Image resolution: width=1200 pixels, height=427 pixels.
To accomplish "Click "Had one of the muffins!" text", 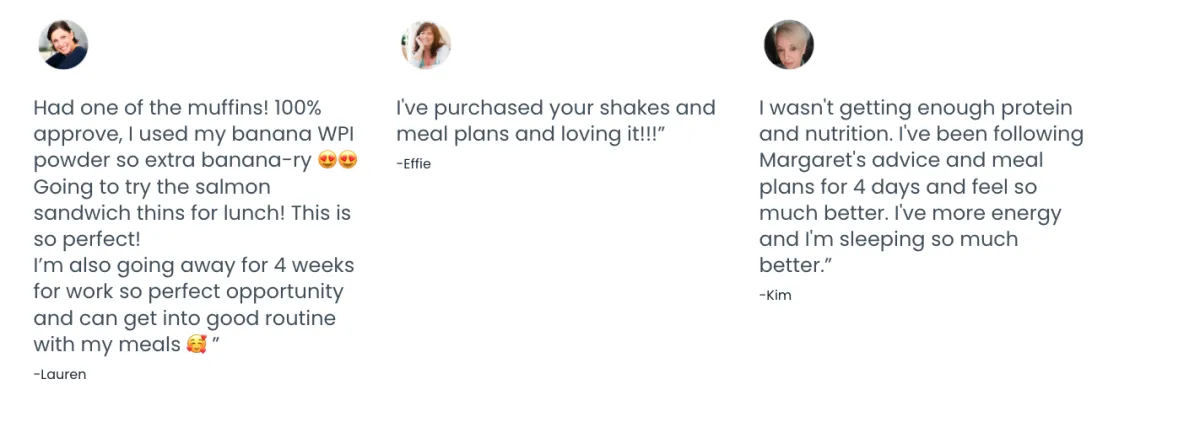I will pos(133,108).
